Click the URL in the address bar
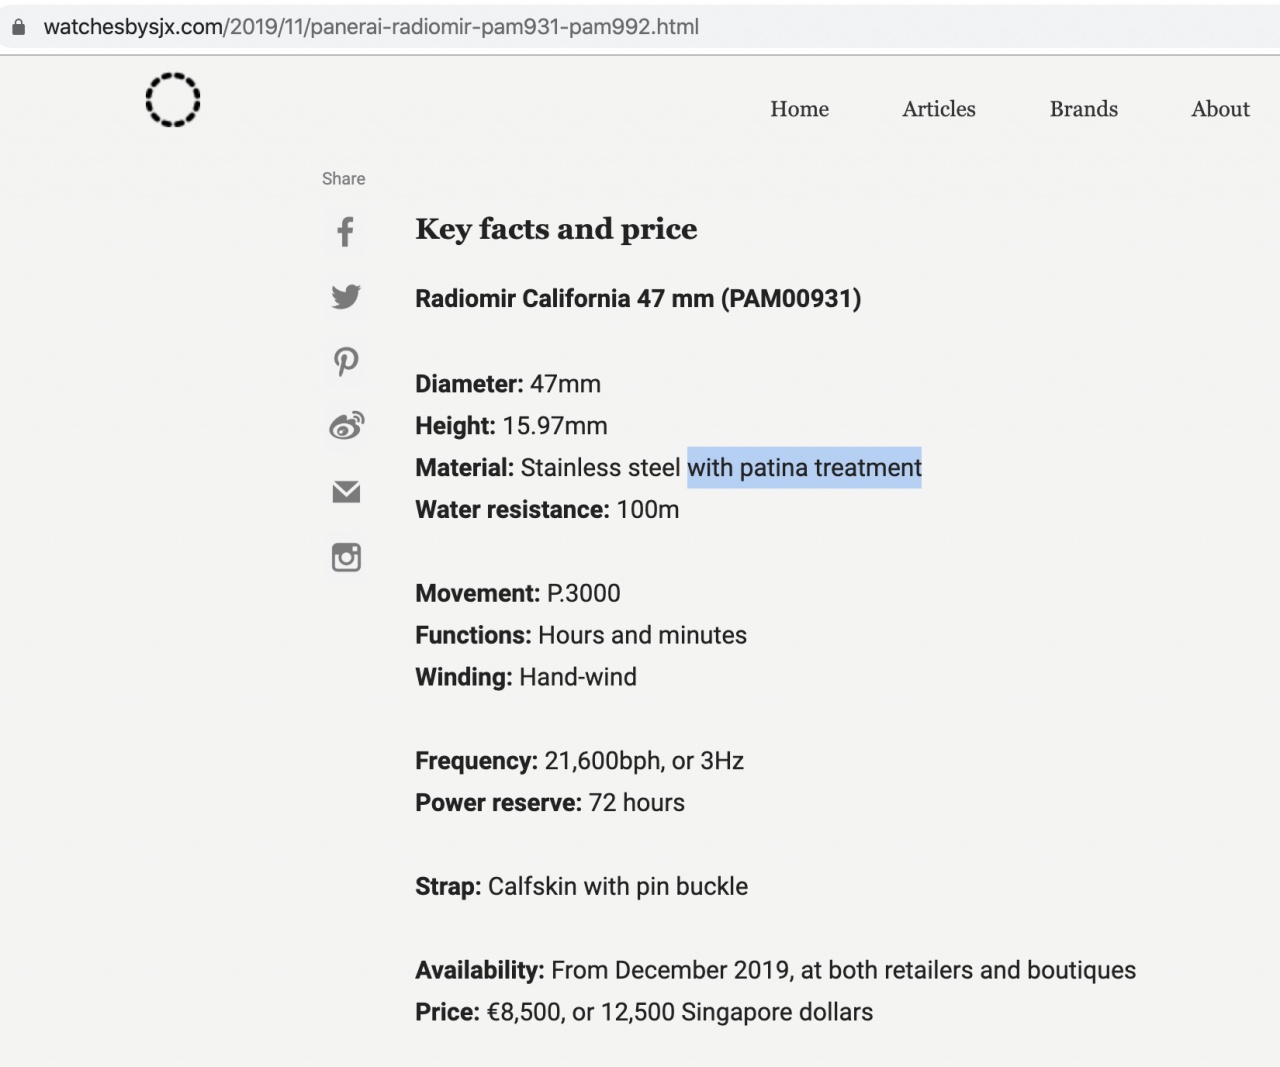1280x1067 pixels. pos(371,27)
